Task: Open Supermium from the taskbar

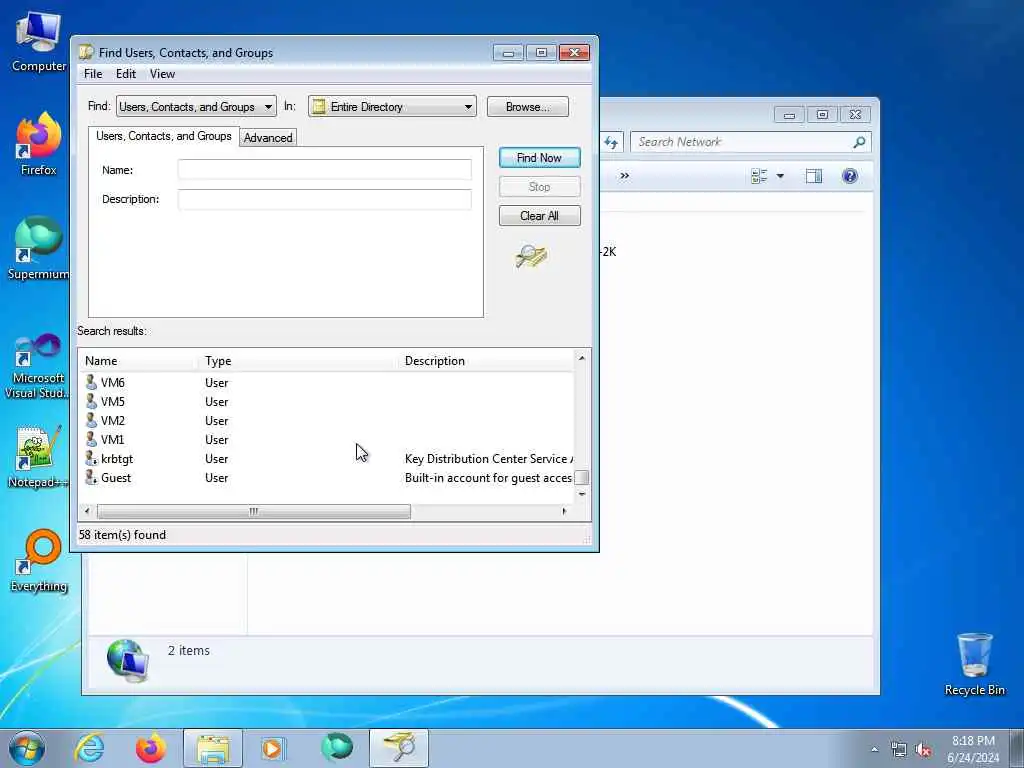Action: click(x=337, y=748)
